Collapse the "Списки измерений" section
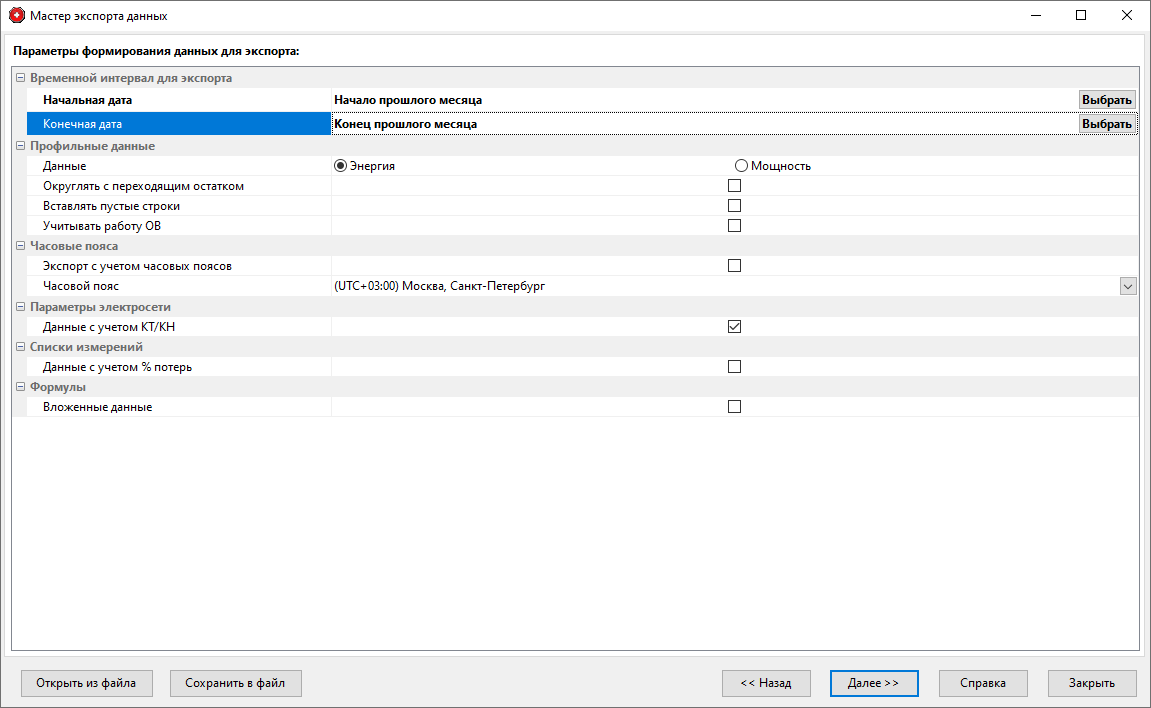This screenshot has height=708, width=1151. click(x=20, y=346)
